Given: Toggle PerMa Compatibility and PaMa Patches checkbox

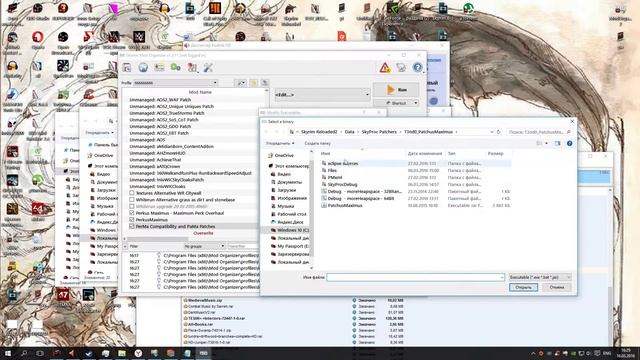Looking at the screenshot, I should (132, 226).
